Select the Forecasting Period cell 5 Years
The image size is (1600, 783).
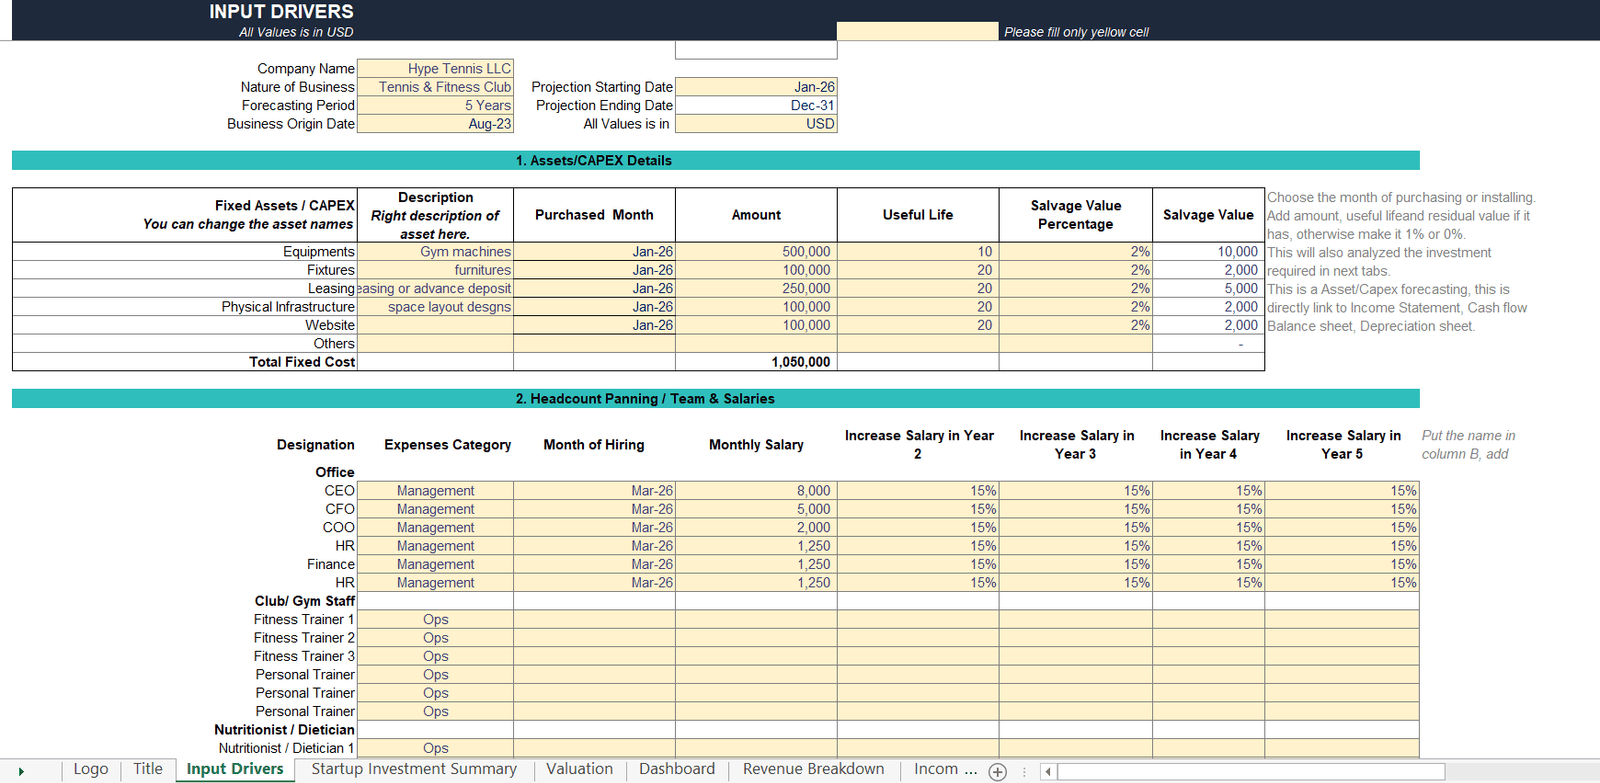point(435,106)
